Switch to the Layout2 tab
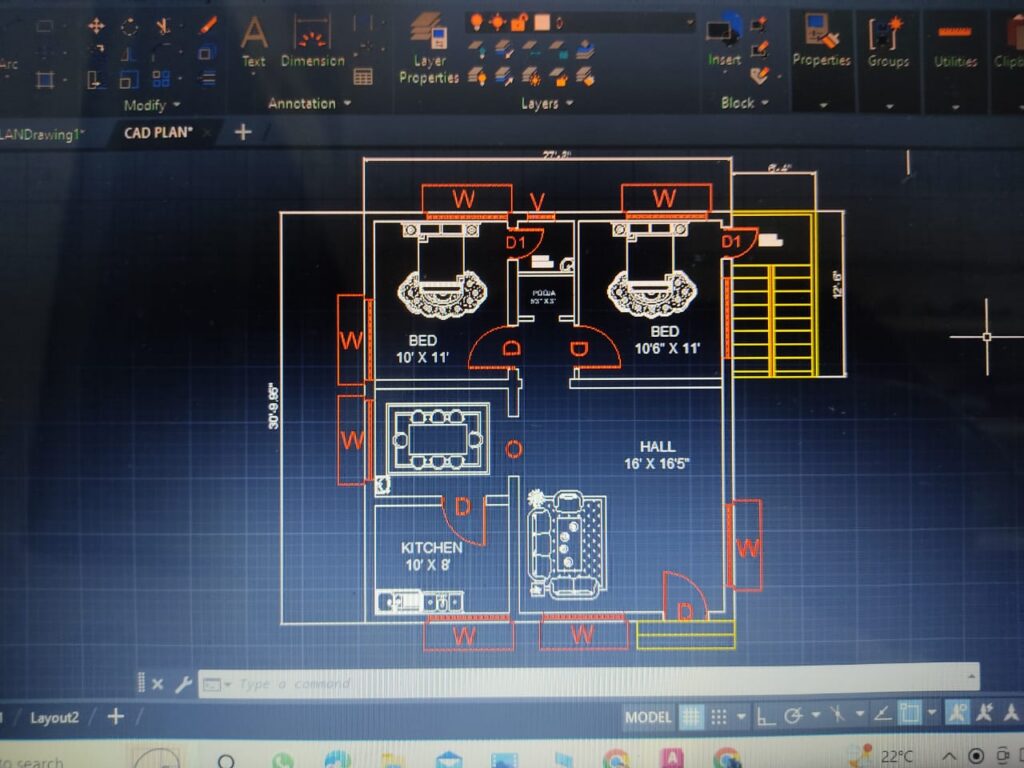 [54, 718]
